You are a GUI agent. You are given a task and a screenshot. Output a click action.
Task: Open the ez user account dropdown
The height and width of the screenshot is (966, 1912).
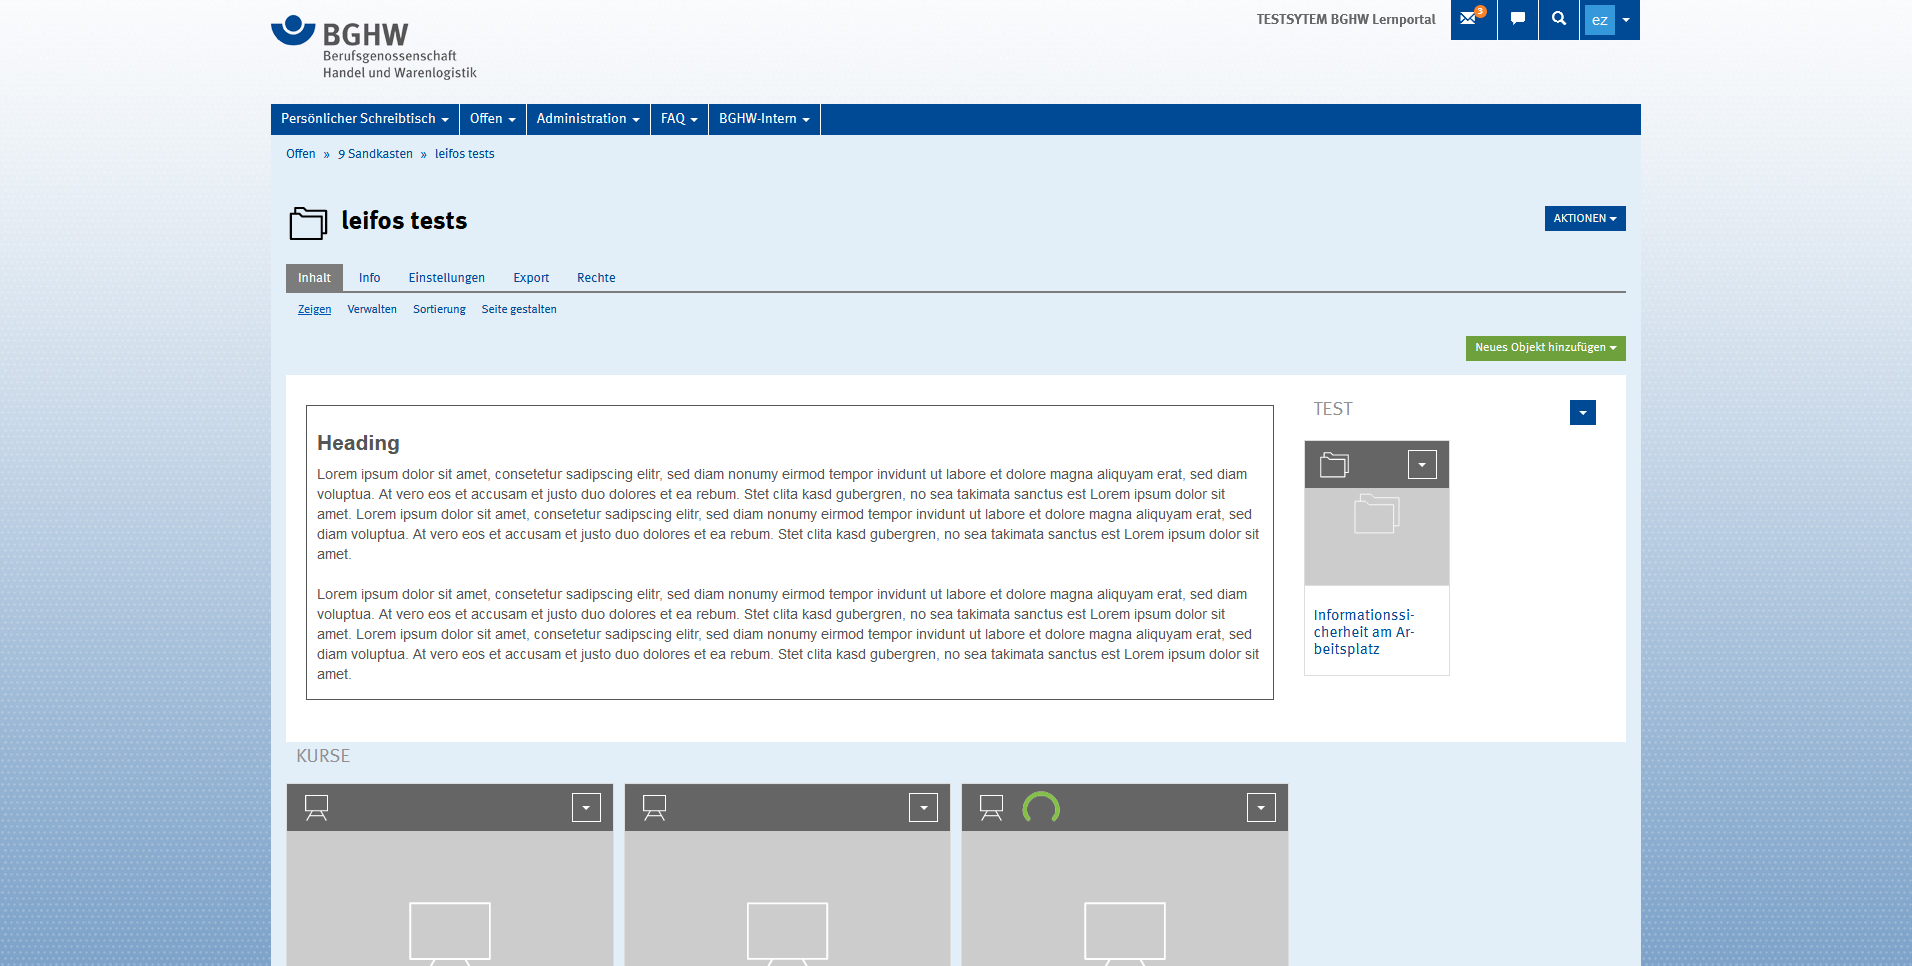pos(1610,20)
